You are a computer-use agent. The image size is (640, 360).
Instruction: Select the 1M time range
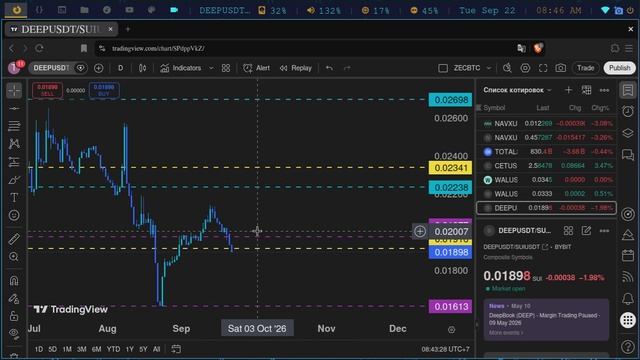(x=67, y=349)
